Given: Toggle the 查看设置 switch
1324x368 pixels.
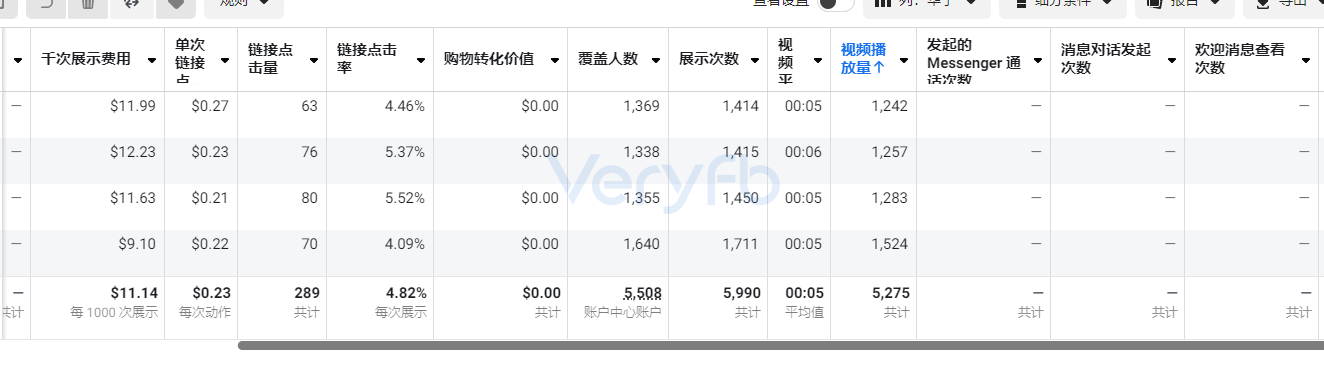Looking at the screenshot, I should pyautogui.click(x=835, y=4).
